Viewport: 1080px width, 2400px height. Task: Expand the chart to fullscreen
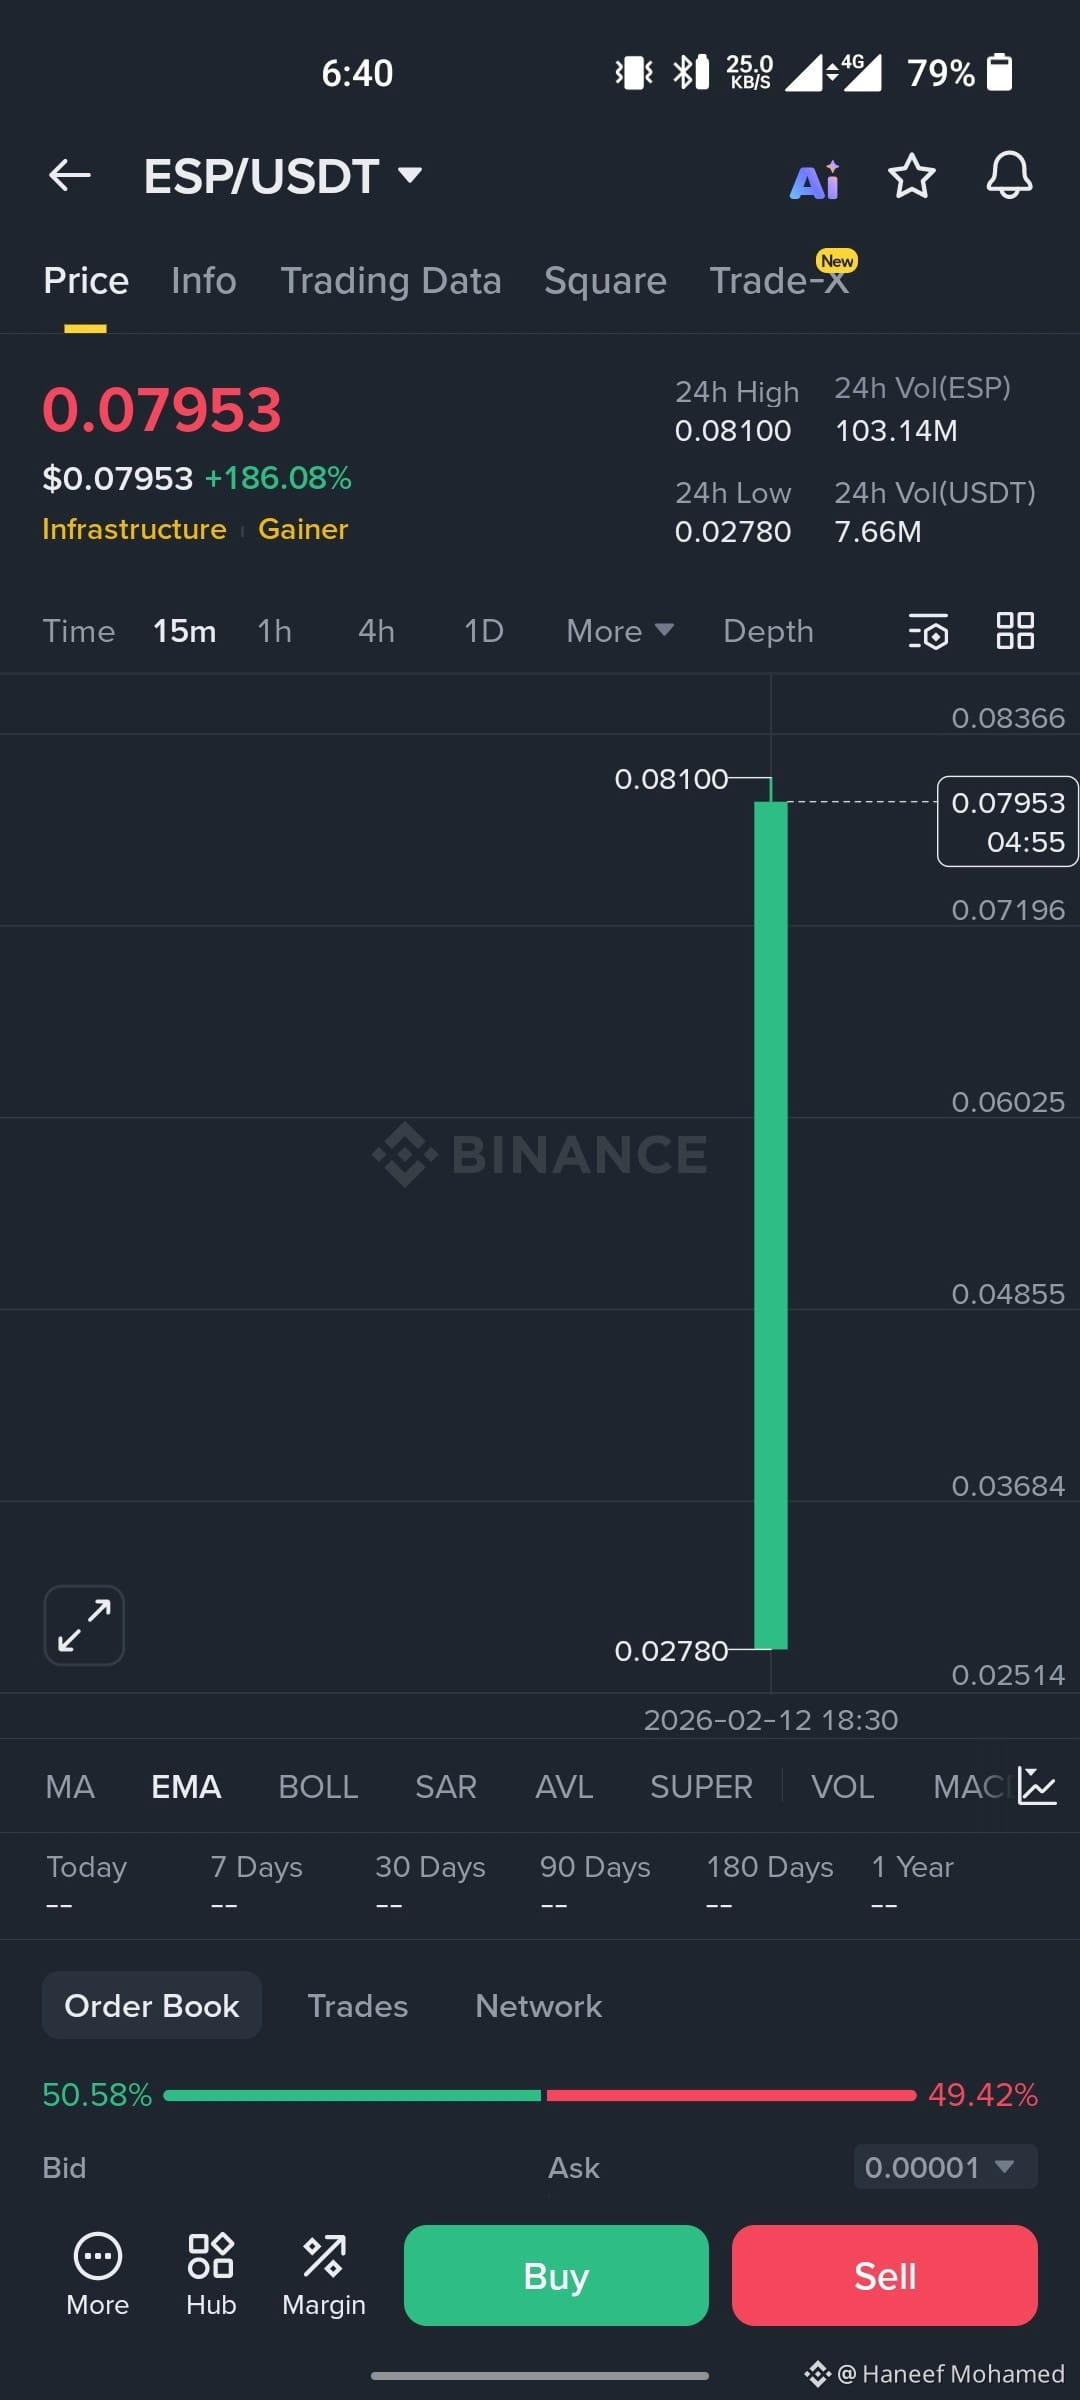84,1625
